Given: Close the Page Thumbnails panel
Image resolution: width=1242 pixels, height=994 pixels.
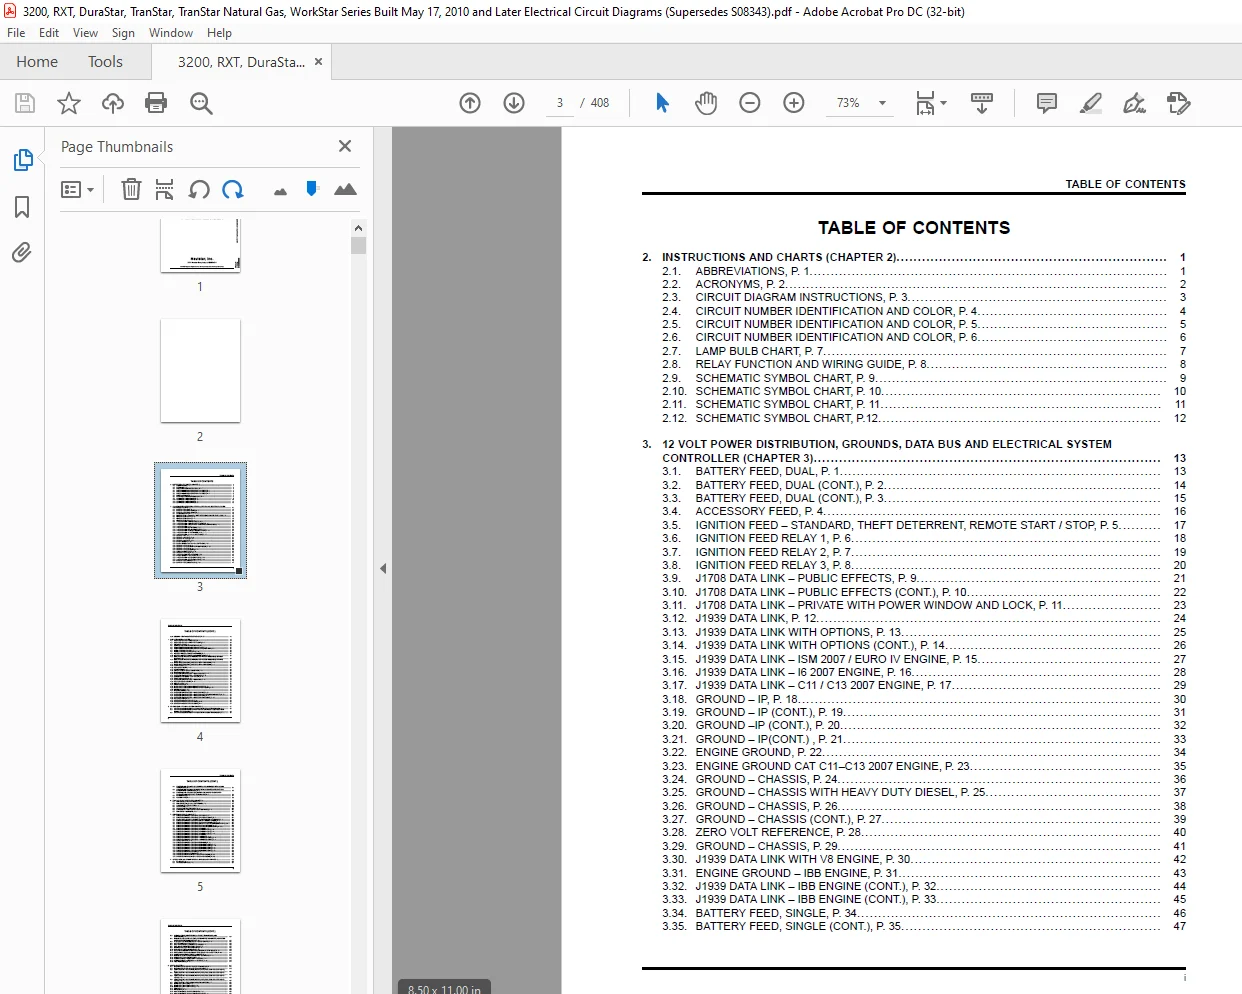Looking at the screenshot, I should click(345, 146).
